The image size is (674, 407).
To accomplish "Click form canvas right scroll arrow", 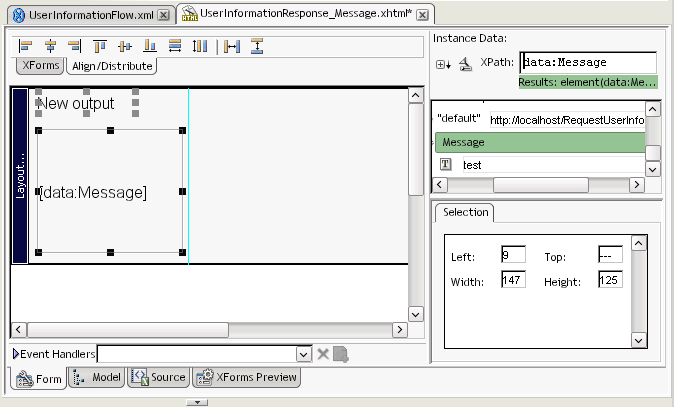I will (400, 330).
